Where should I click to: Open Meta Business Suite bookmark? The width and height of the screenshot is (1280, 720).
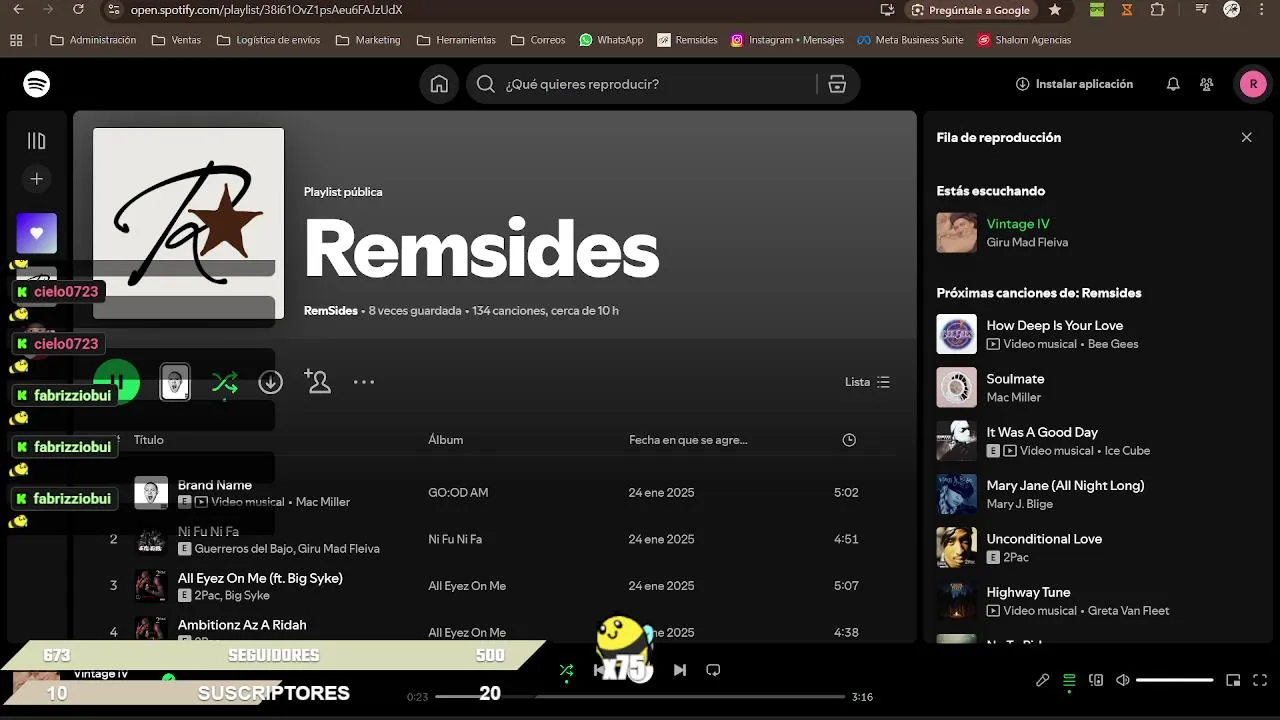pos(911,40)
